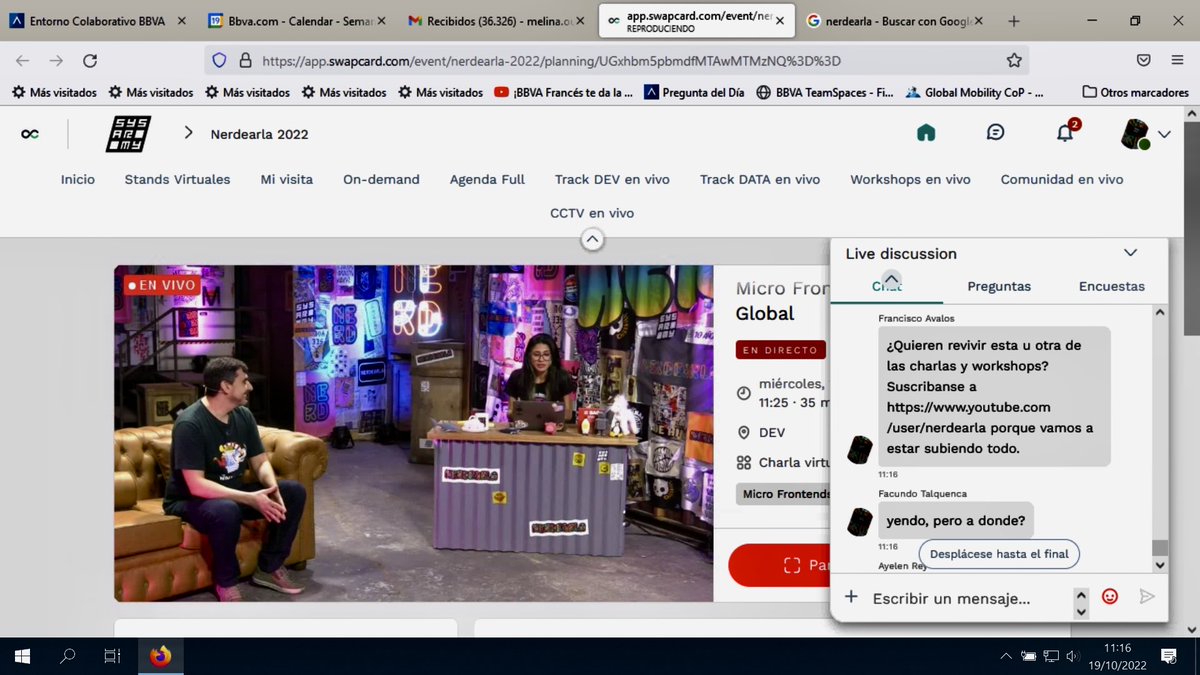Switch to Bbva.com Calendar browser tab
Image resolution: width=1200 pixels, height=675 pixels.
tap(298, 20)
